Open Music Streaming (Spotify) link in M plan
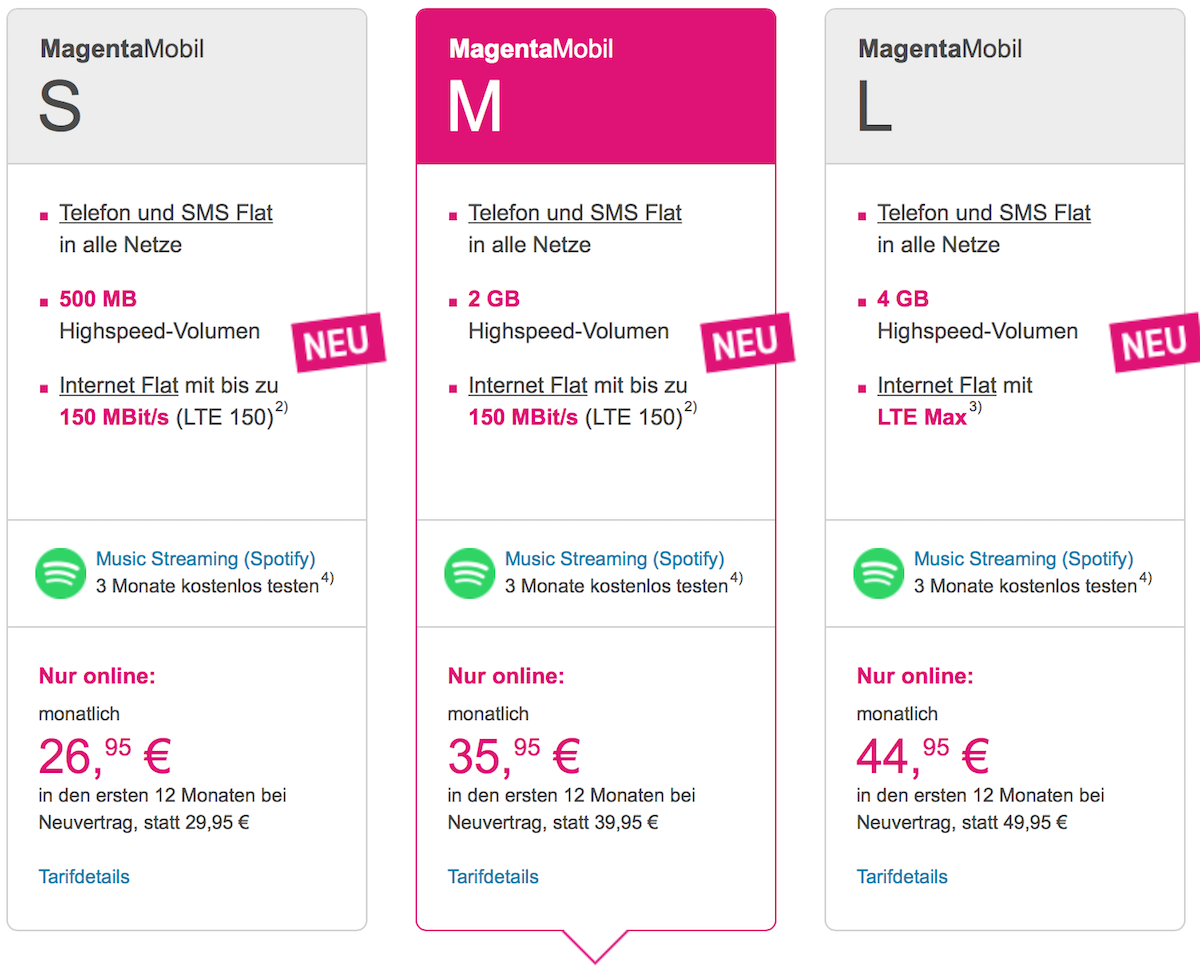 [614, 559]
